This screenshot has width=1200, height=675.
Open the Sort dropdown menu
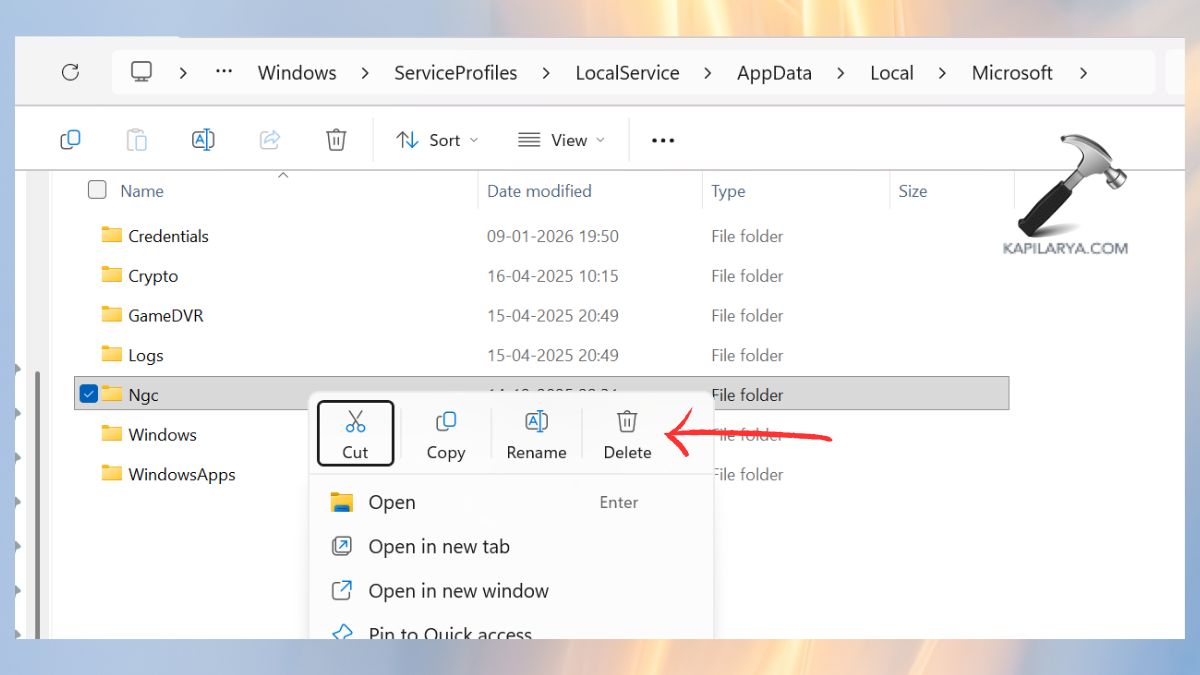coord(437,139)
